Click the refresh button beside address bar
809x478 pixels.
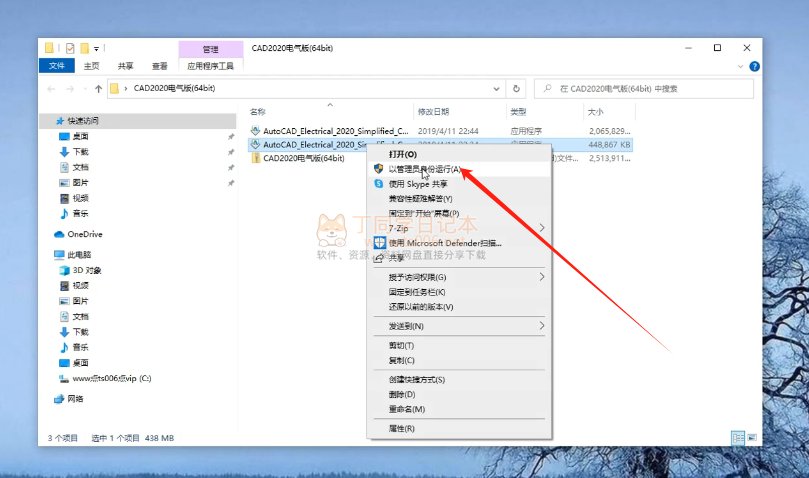[516, 89]
